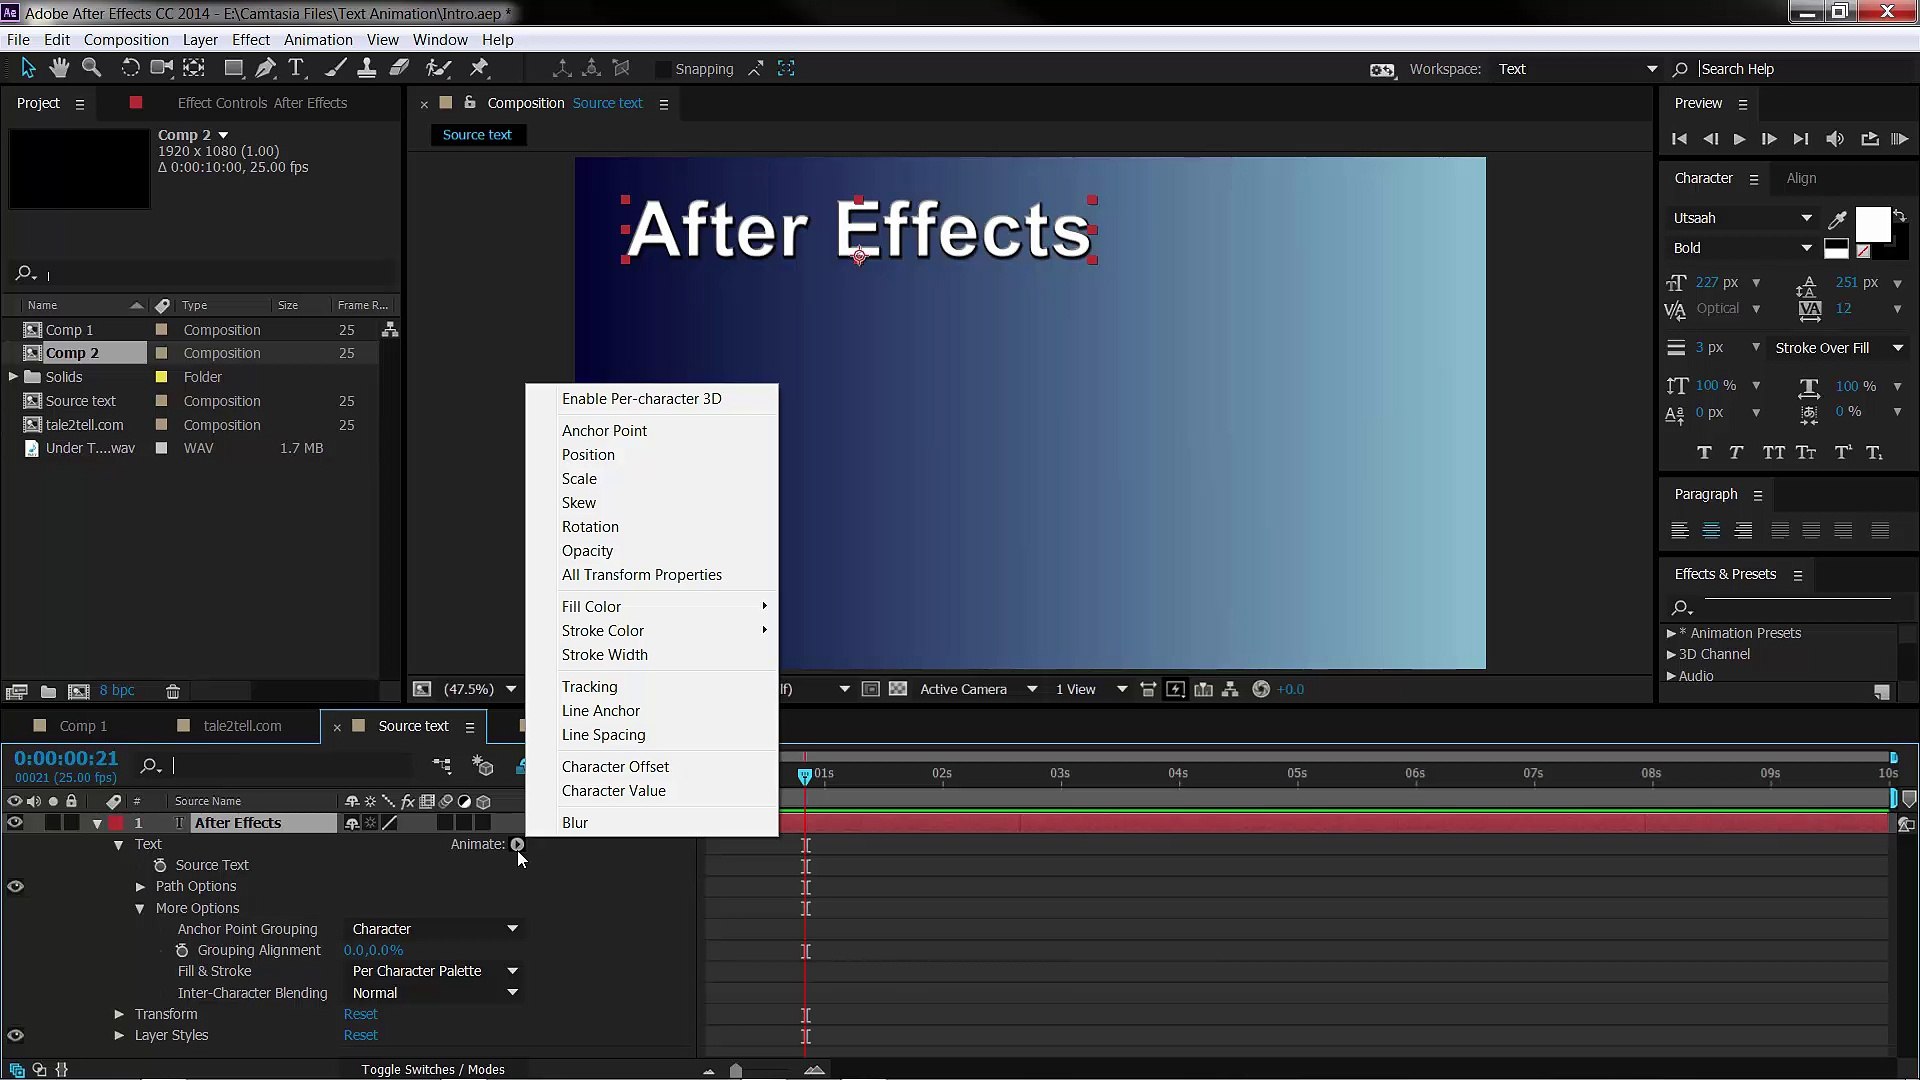
Task: Reset the Transform properties
Action: point(360,1014)
